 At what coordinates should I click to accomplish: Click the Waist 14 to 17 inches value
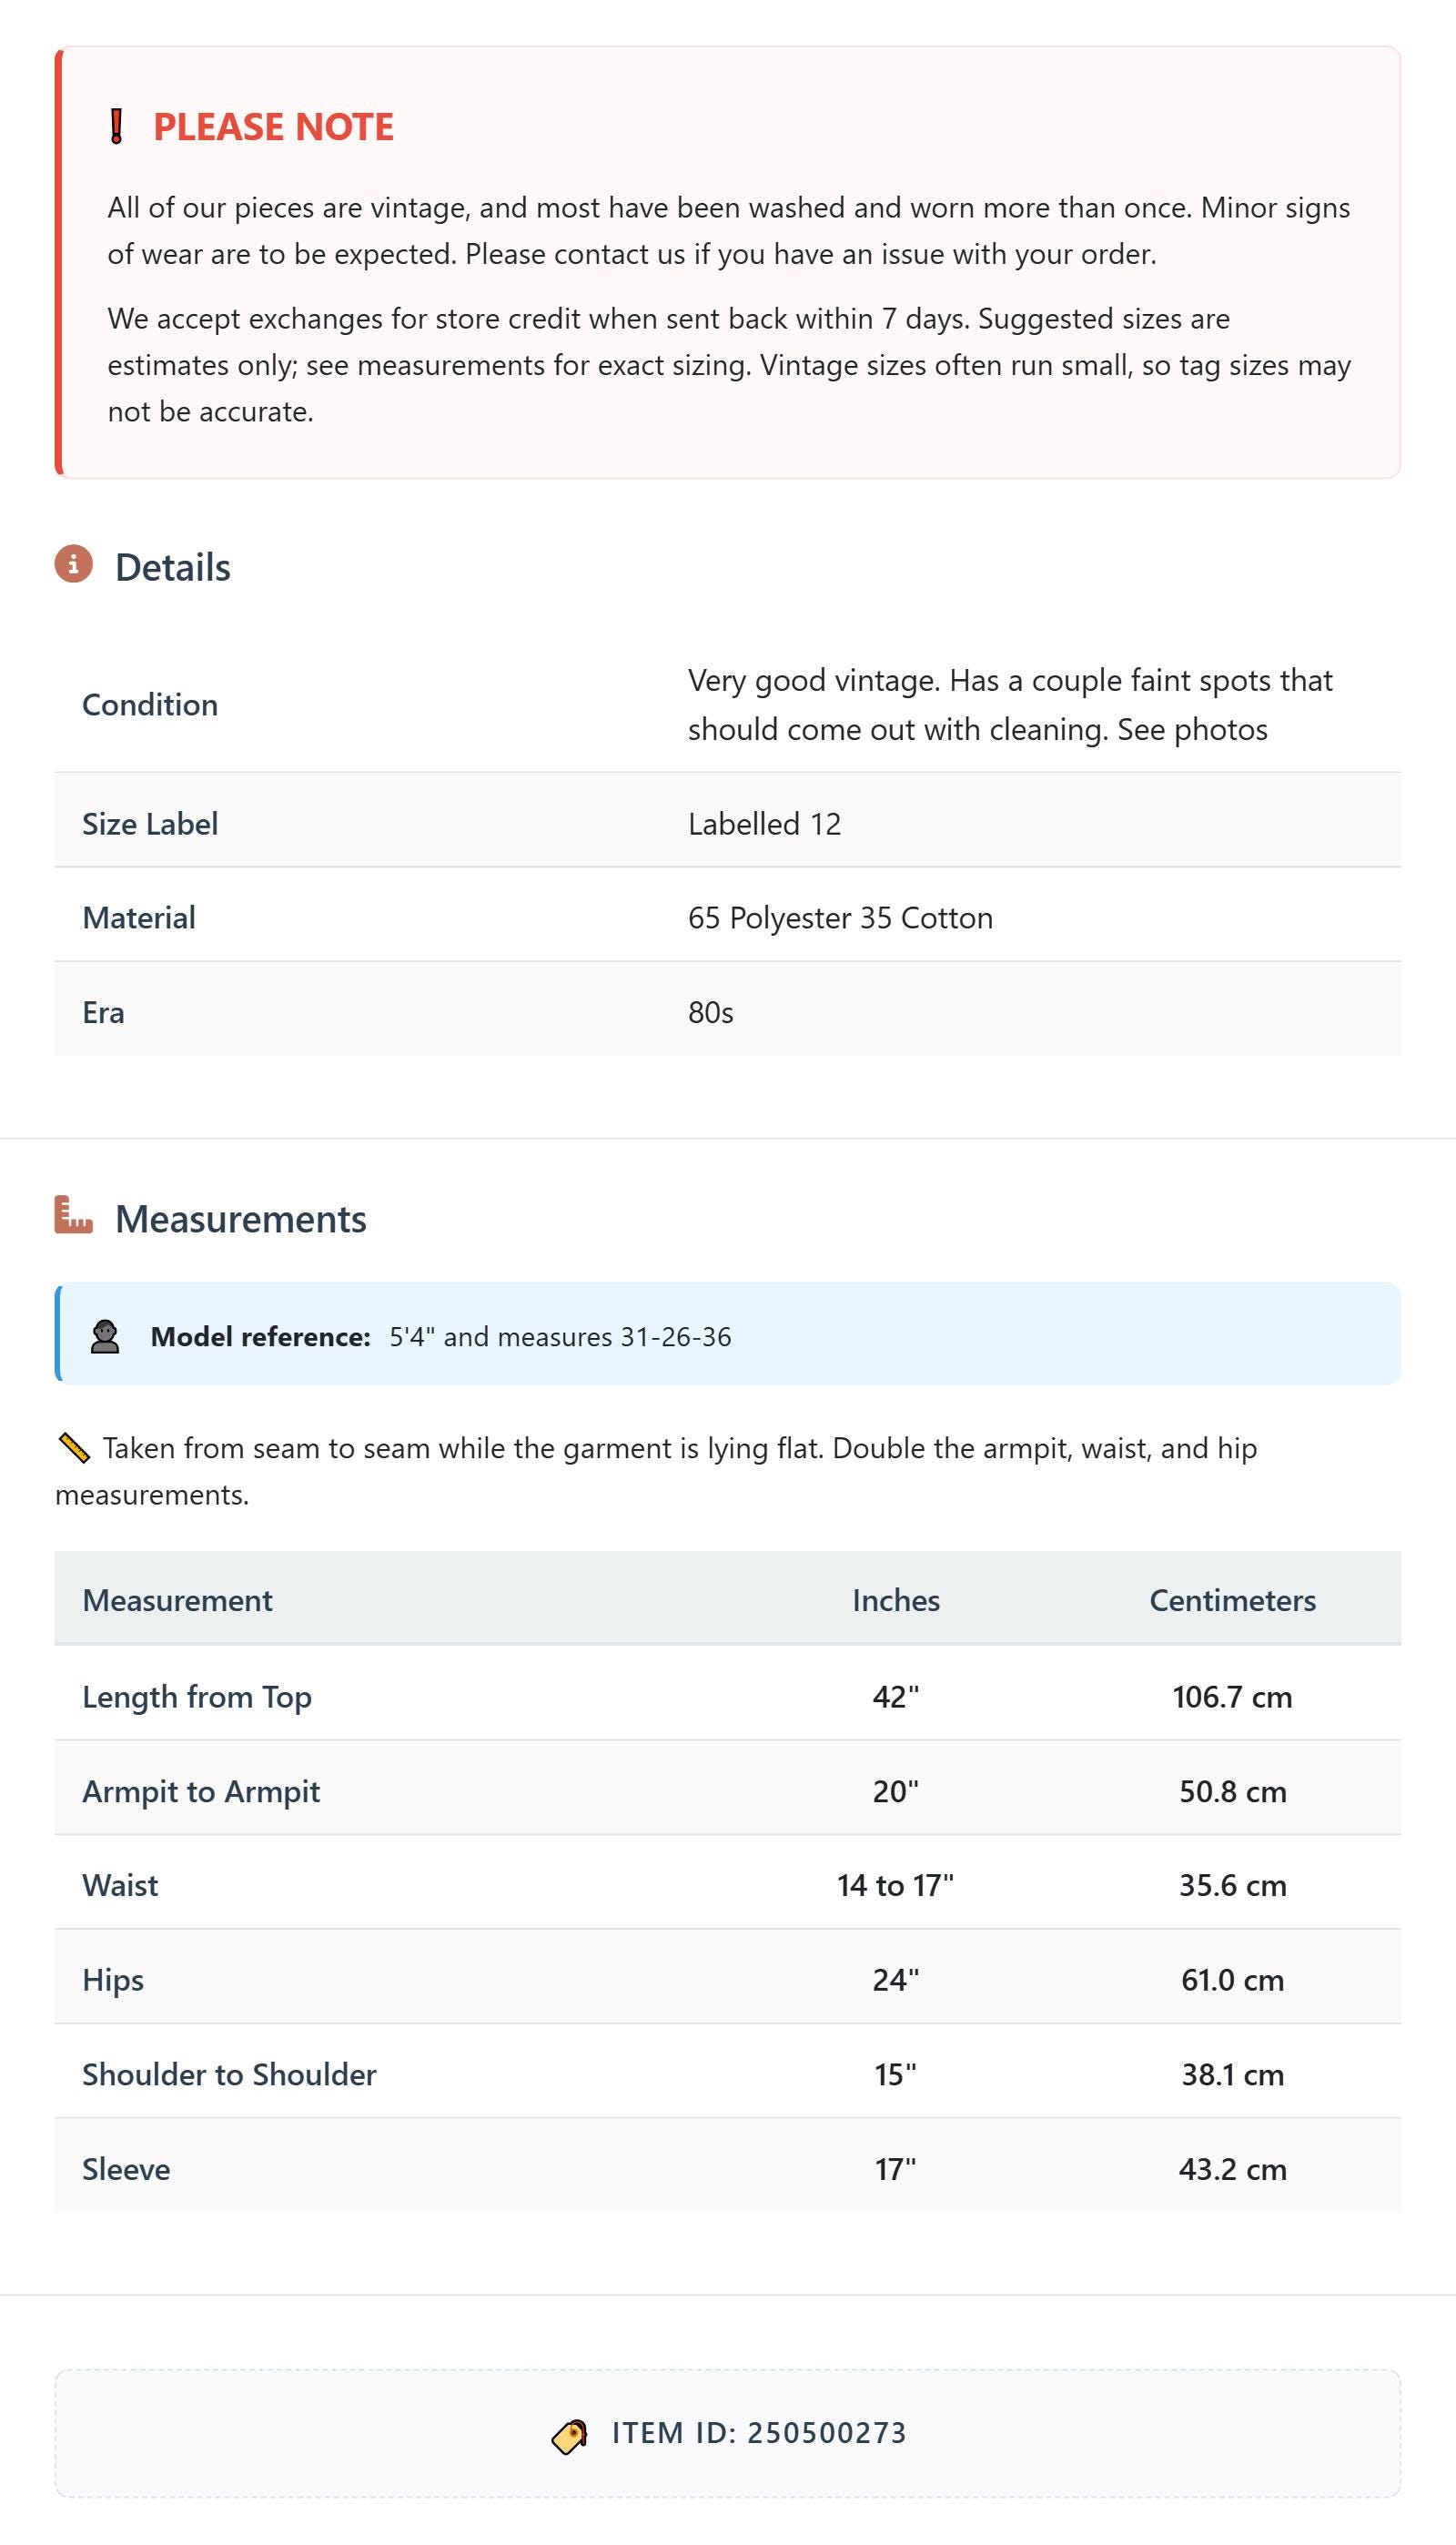pos(895,1885)
